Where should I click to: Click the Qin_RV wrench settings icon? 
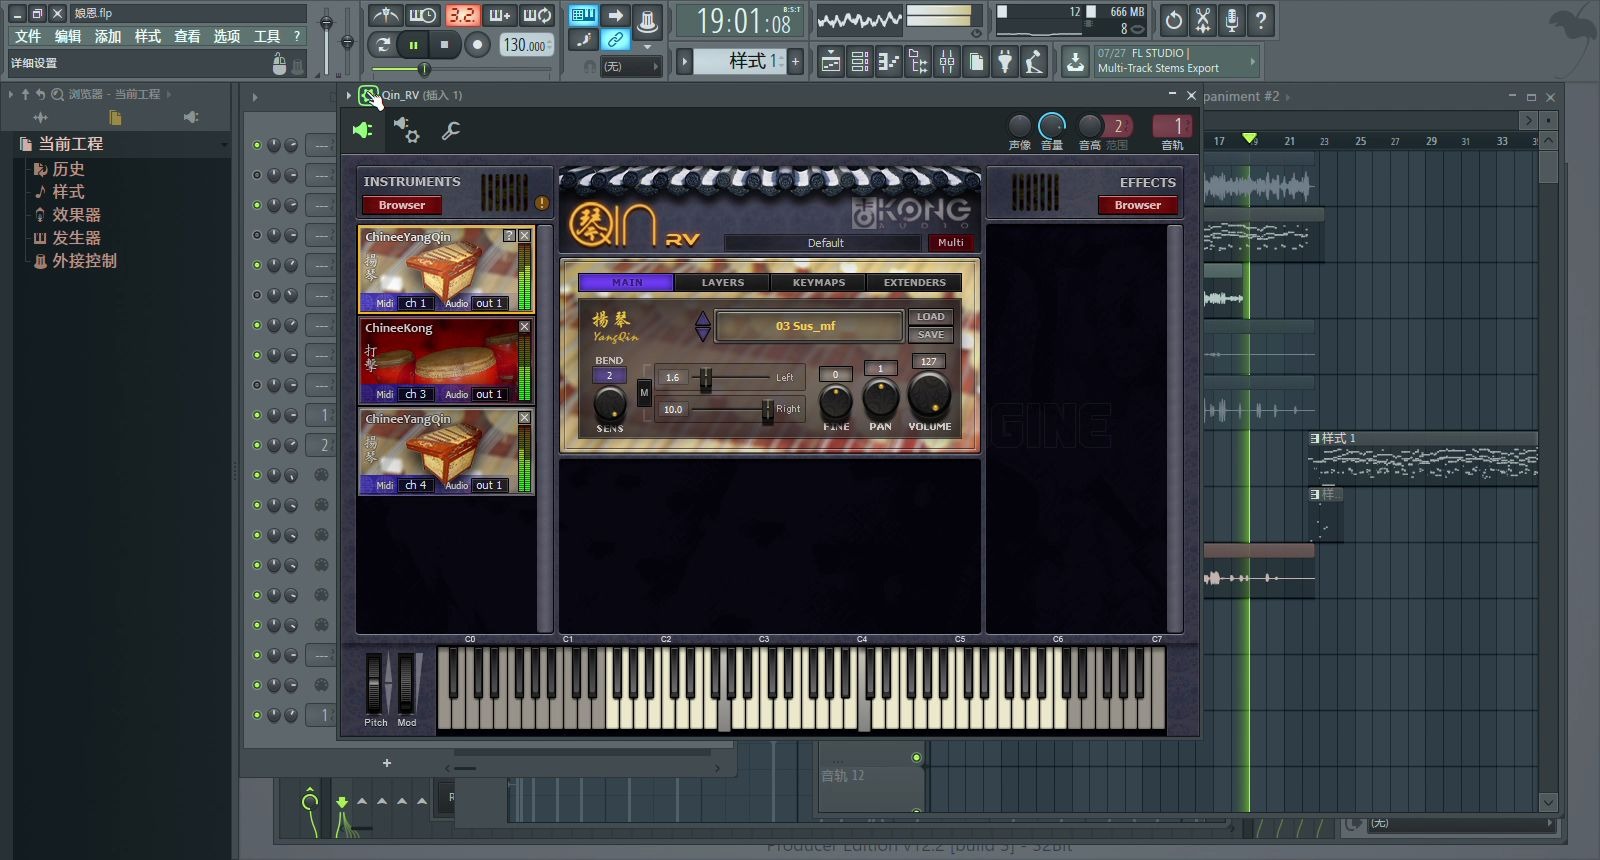click(451, 130)
